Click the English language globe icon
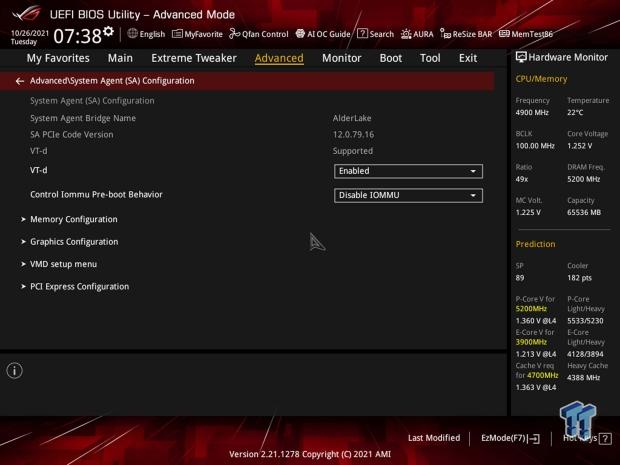 (132, 34)
